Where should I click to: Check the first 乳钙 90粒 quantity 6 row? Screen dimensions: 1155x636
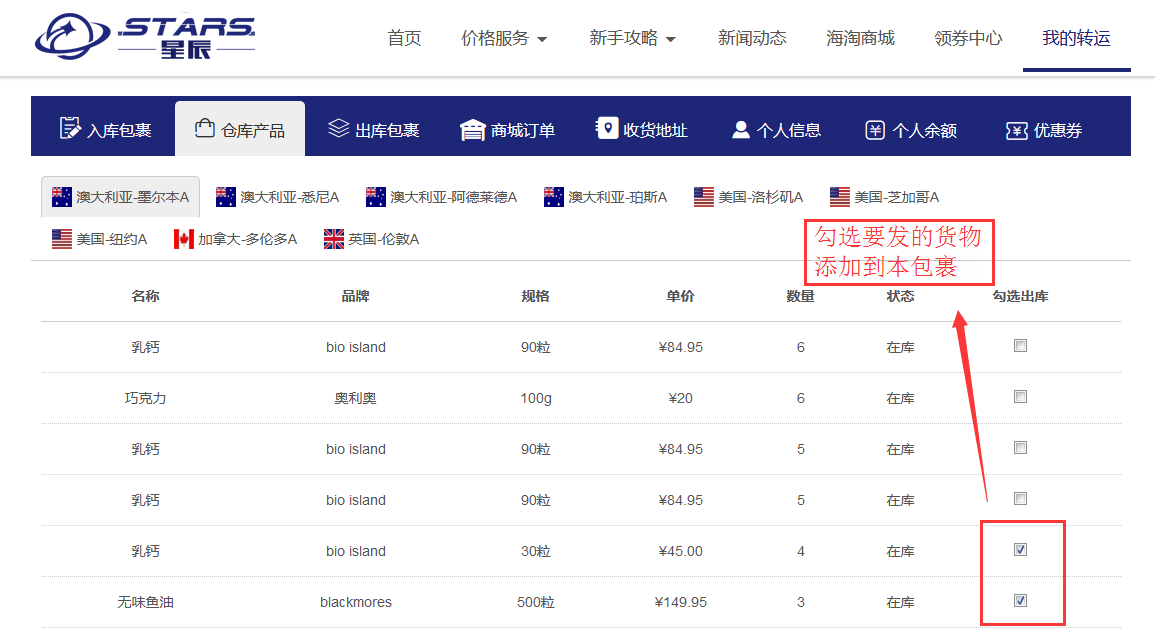point(1020,346)
